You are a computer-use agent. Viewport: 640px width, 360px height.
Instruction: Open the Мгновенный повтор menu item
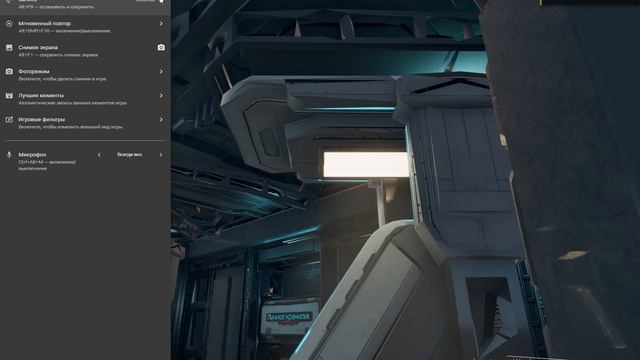point(85,27)
